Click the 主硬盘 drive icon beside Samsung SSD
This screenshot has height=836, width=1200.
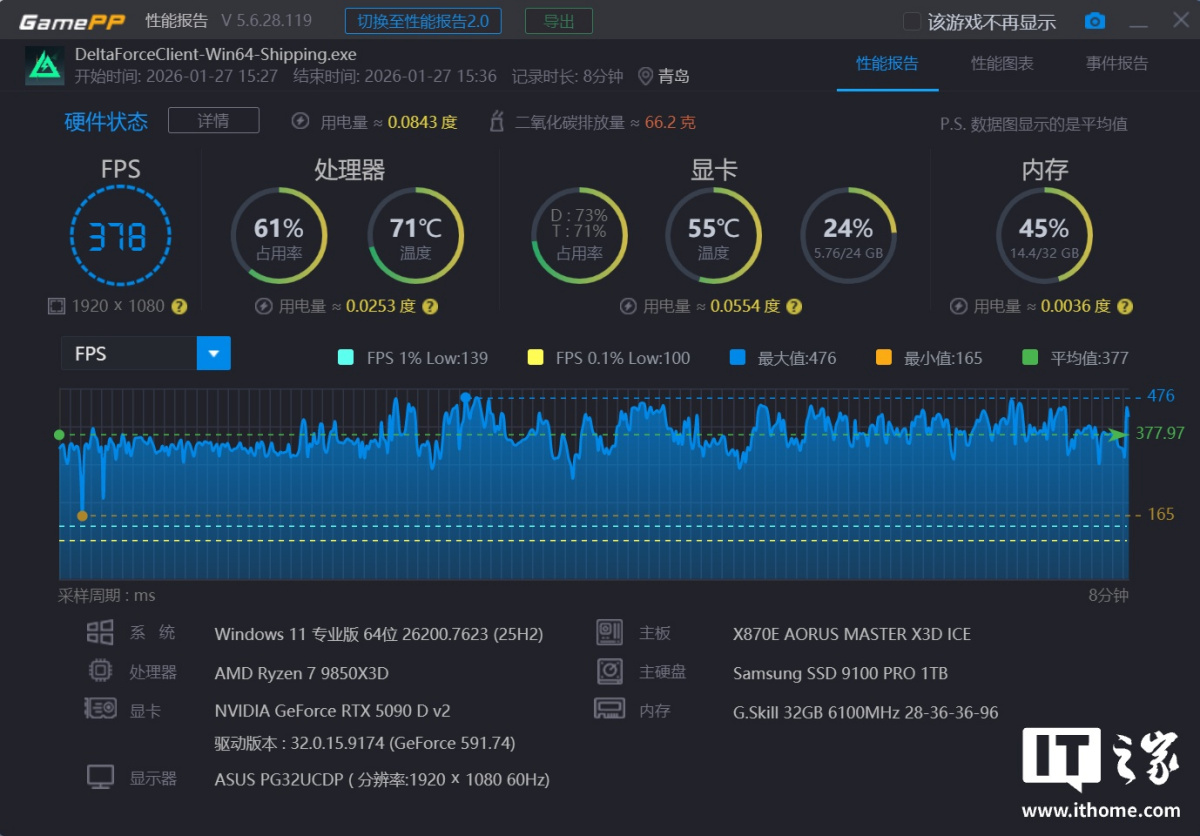click(608, 671)
